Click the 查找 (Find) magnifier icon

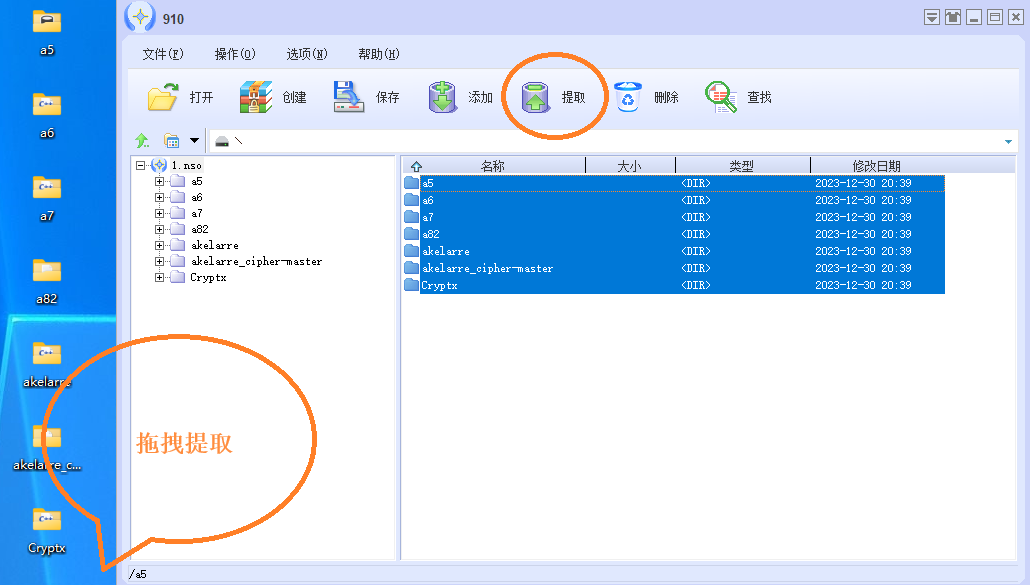click(x=720, y=97)
